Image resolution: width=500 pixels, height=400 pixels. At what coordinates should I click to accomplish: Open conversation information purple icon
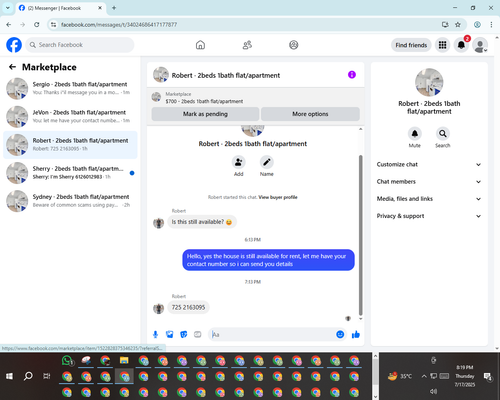[x=352, y=75]
